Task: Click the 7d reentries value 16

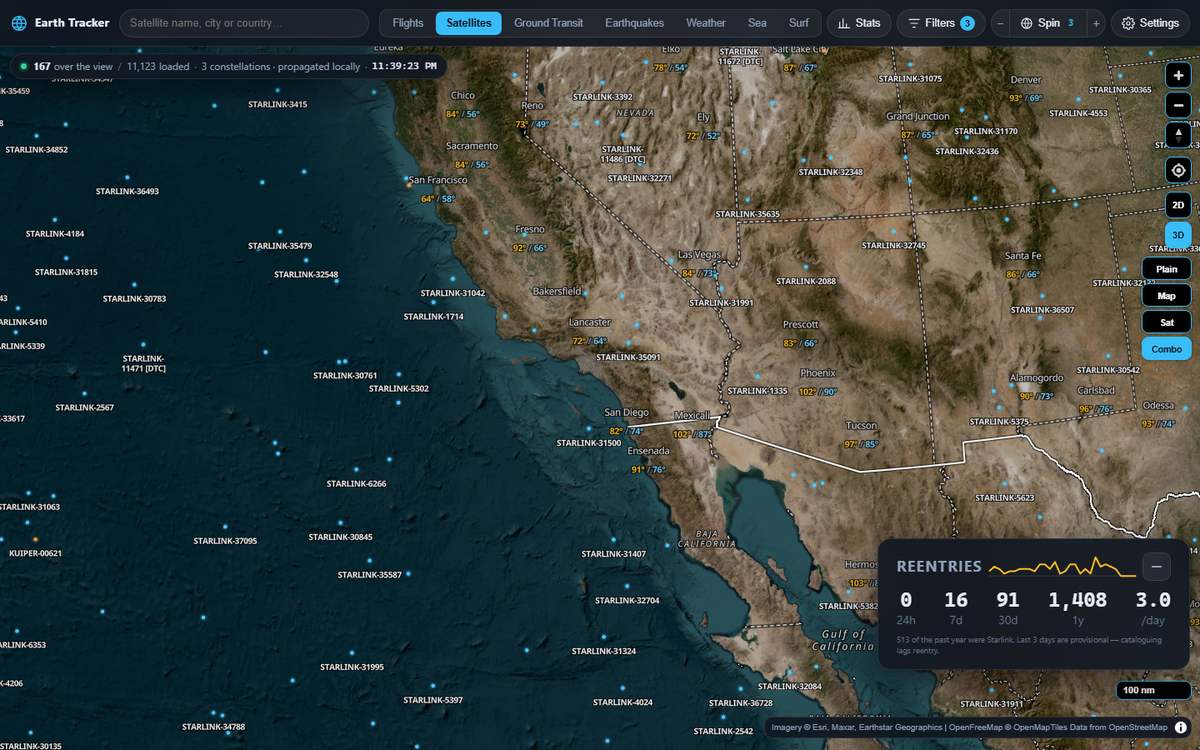Action: (956, 600)
